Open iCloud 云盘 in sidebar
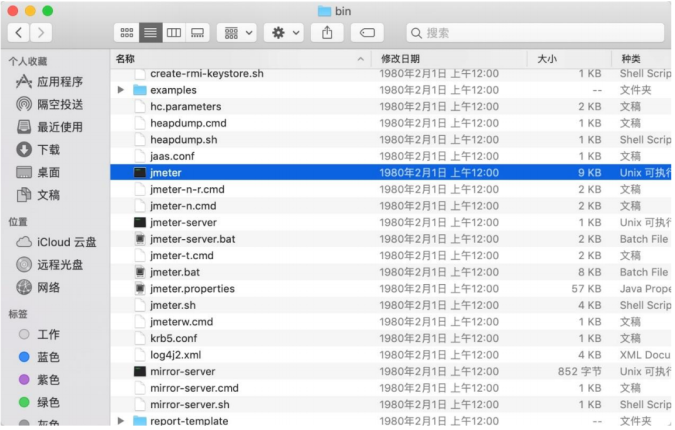The image size is (675, 430). coord(56,242)
